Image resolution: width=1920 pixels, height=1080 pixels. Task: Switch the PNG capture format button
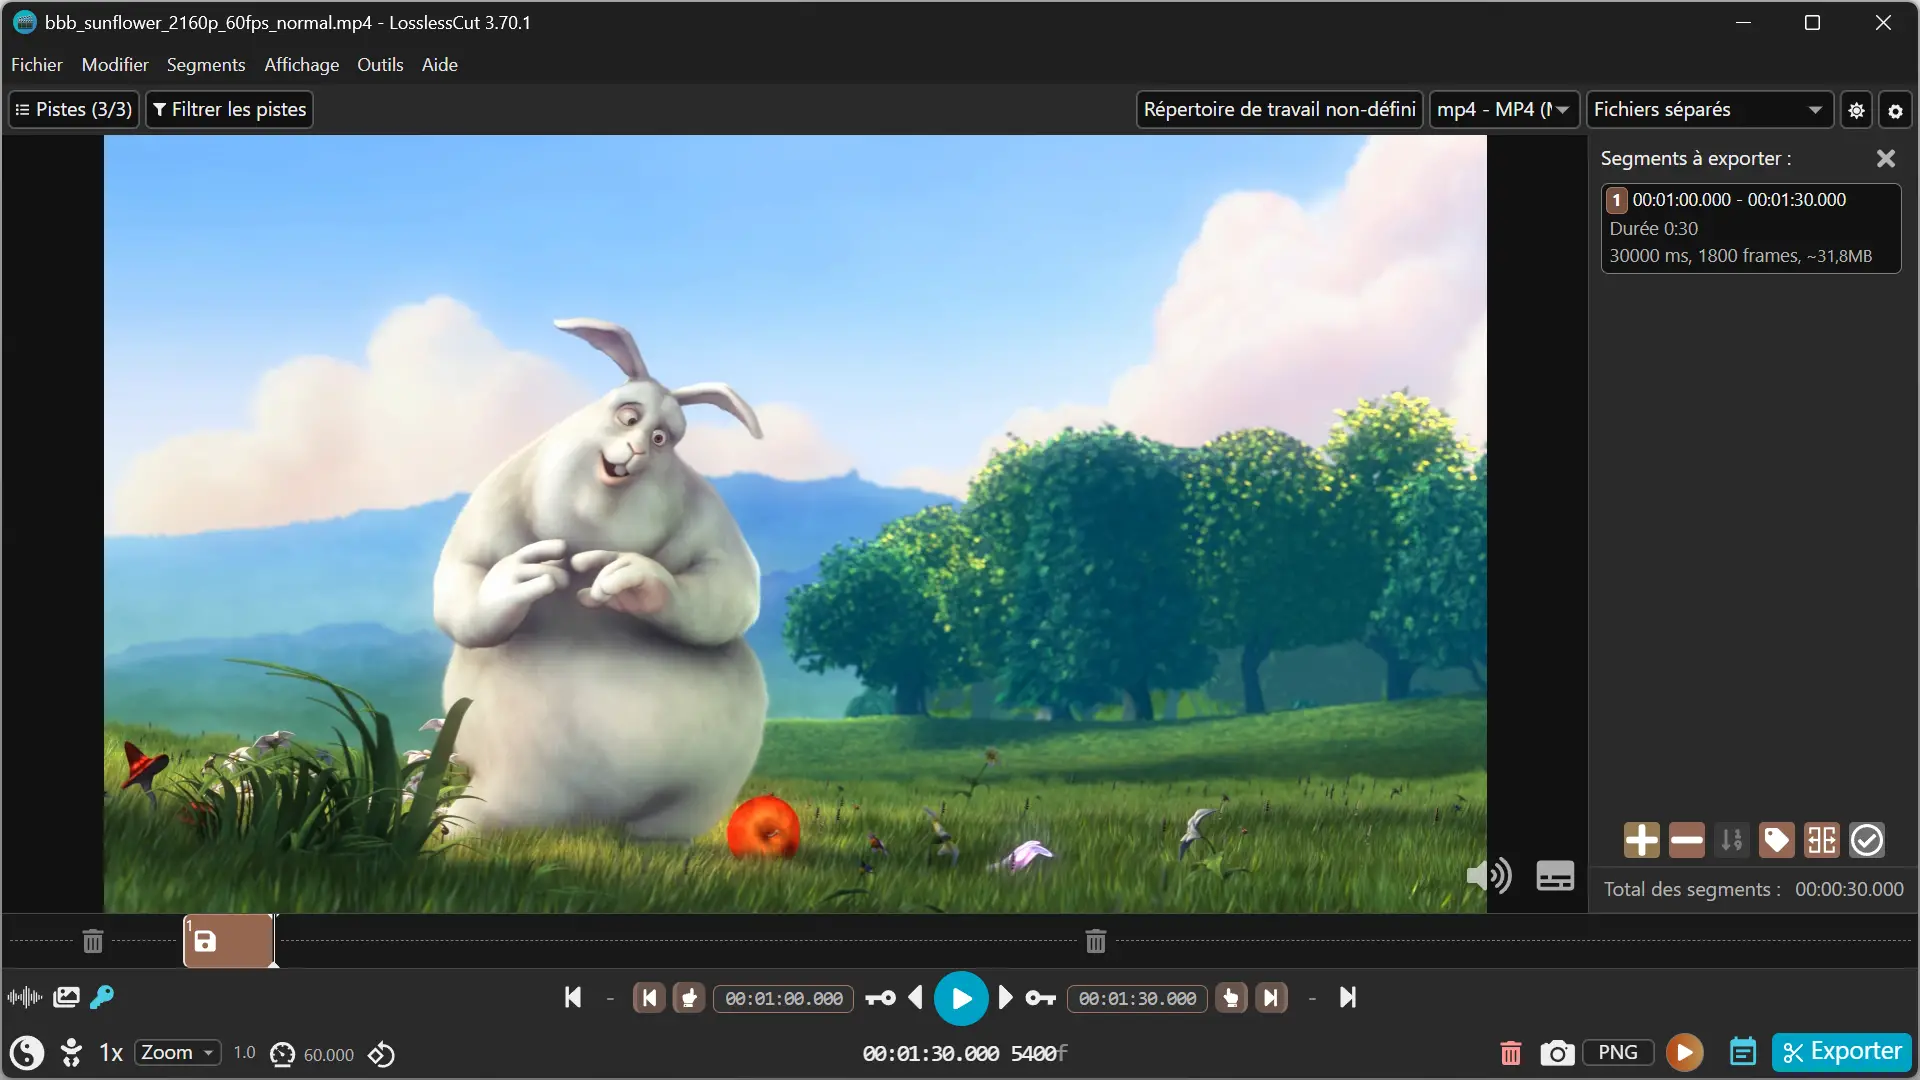click(x=1618, y=1052)
